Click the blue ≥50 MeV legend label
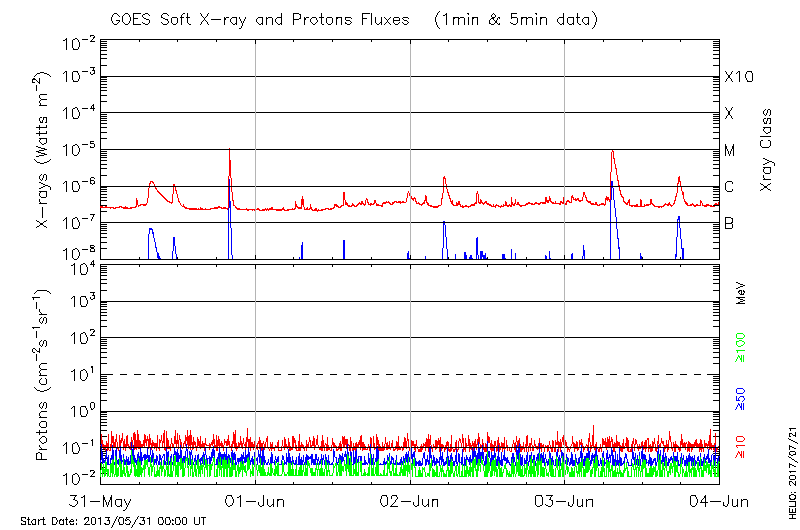This screenshot has width=800, height=530. tap(741, 400)
